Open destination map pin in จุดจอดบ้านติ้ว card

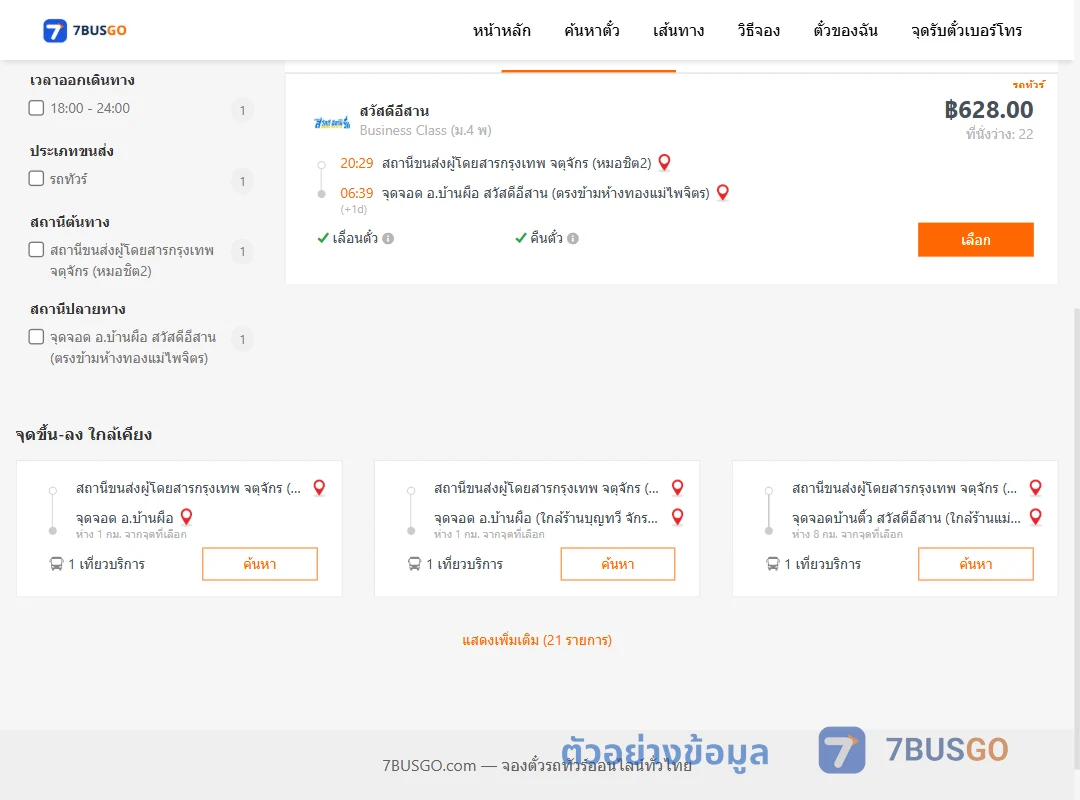point(1035,517)
